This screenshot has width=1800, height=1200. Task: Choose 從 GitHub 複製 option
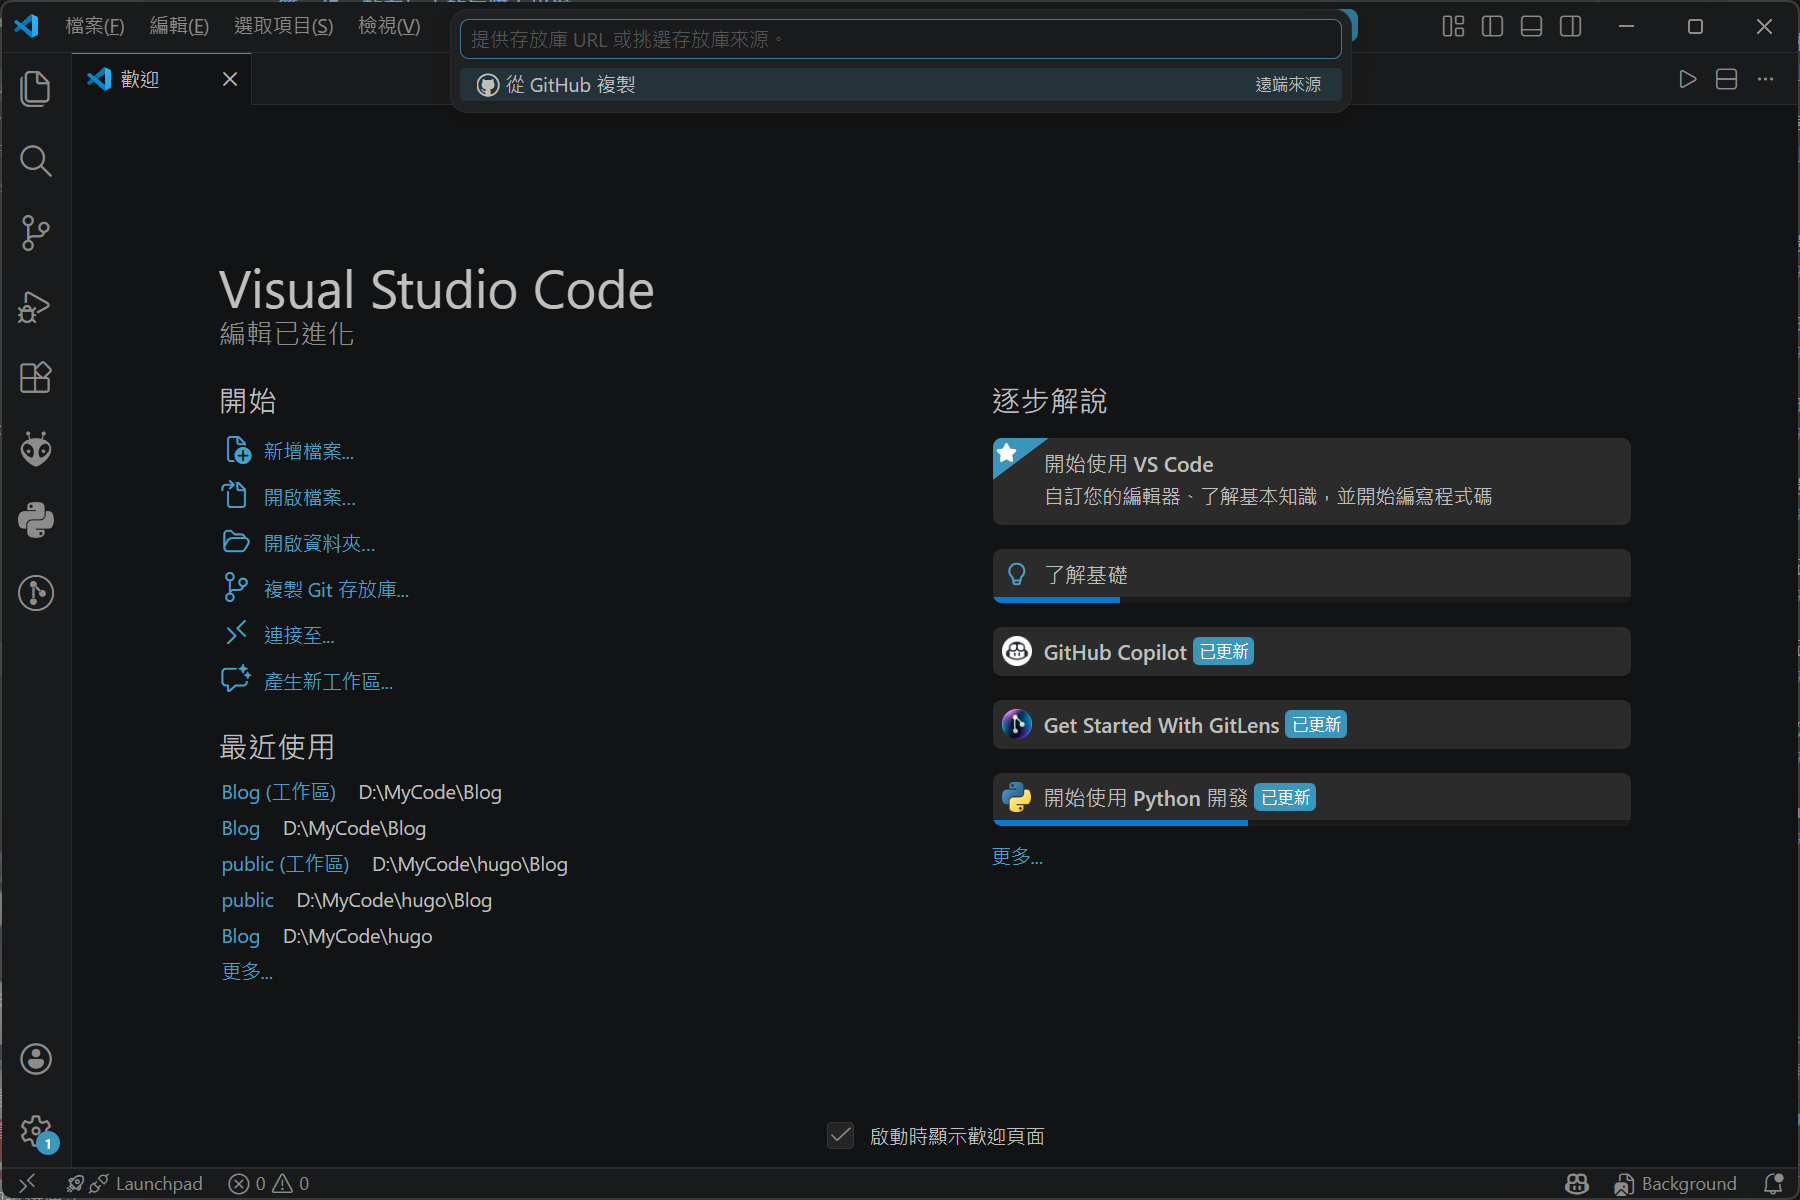tap(900, 85)
